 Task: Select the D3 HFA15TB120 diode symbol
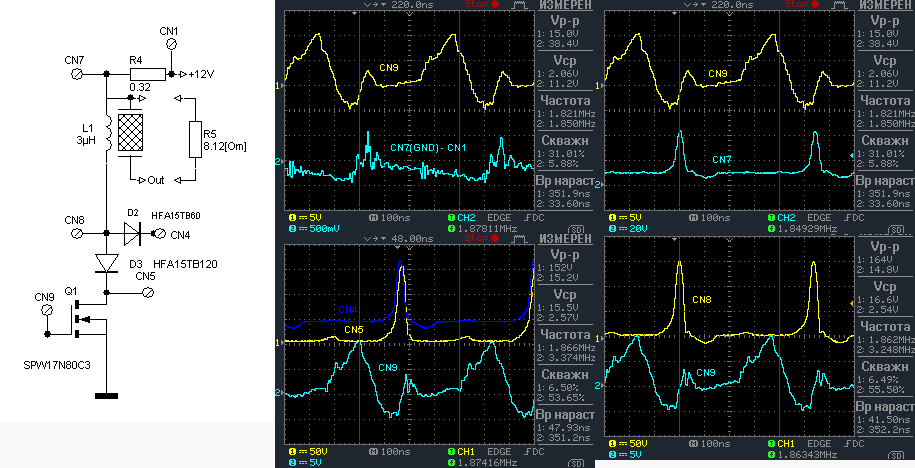coord(106,262)
